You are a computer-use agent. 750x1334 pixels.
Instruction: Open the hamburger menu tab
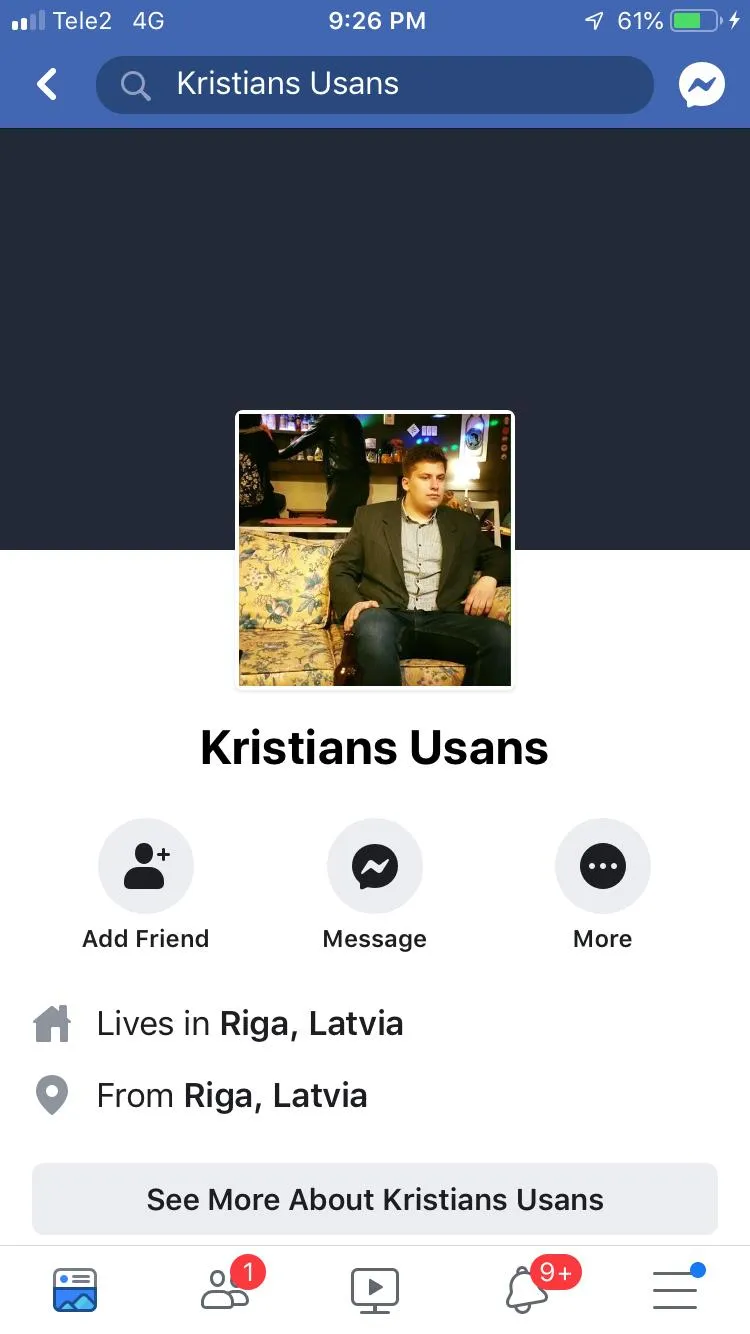point(677,1288)
